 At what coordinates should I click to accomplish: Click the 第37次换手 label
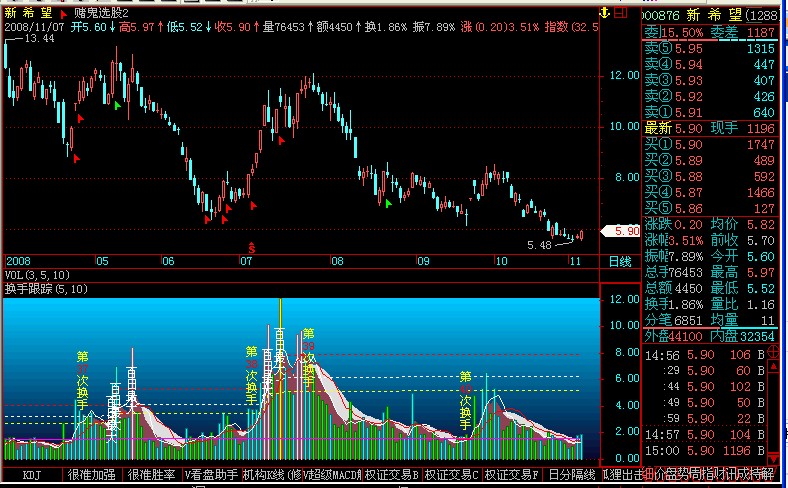(x=82, y=380)
